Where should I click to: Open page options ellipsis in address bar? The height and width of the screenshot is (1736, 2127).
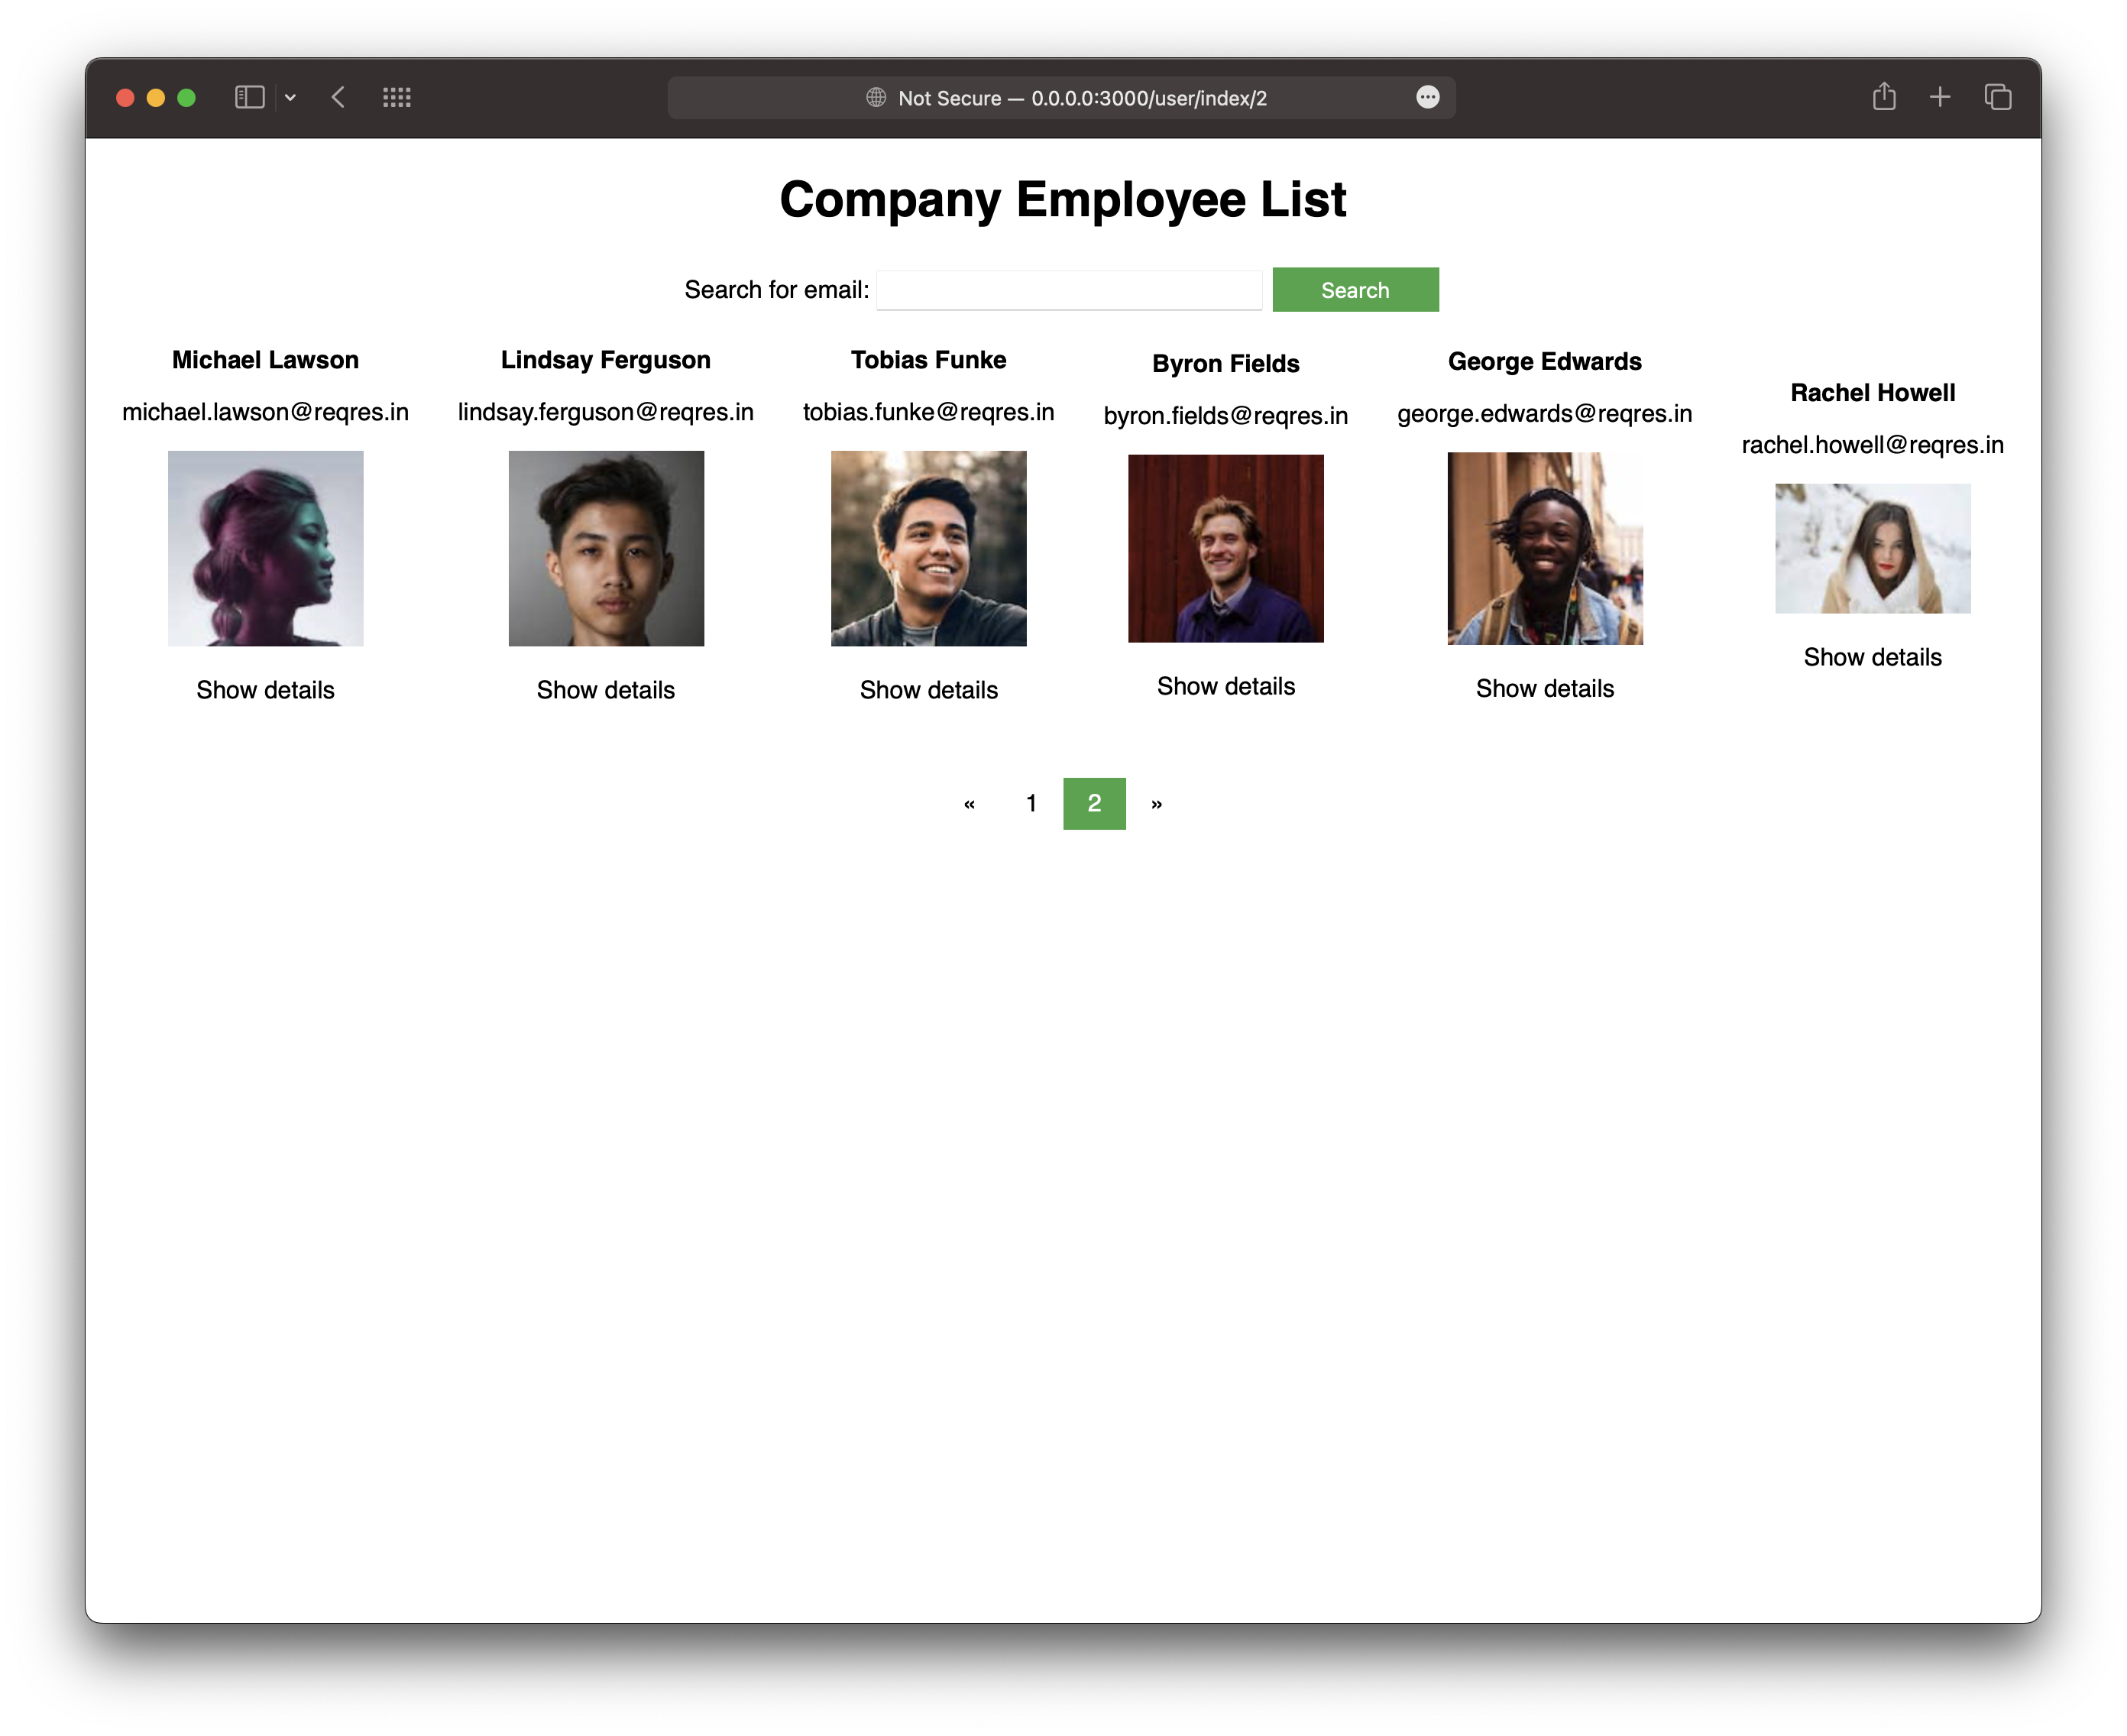(1428, 97)
